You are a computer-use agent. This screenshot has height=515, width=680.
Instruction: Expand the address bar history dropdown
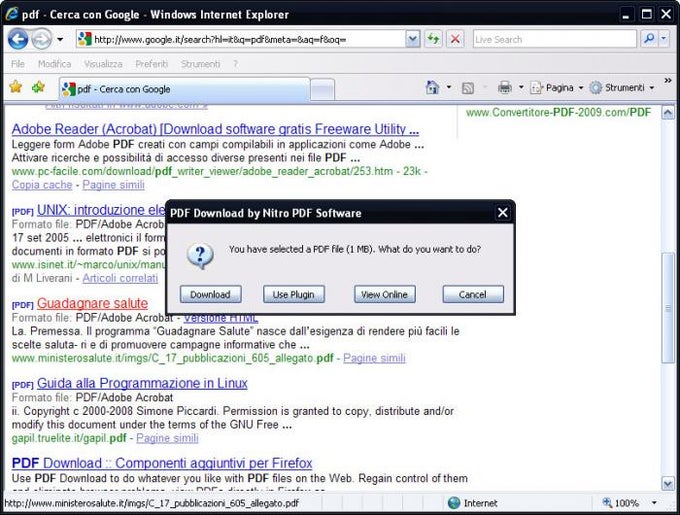coord(412,39)
